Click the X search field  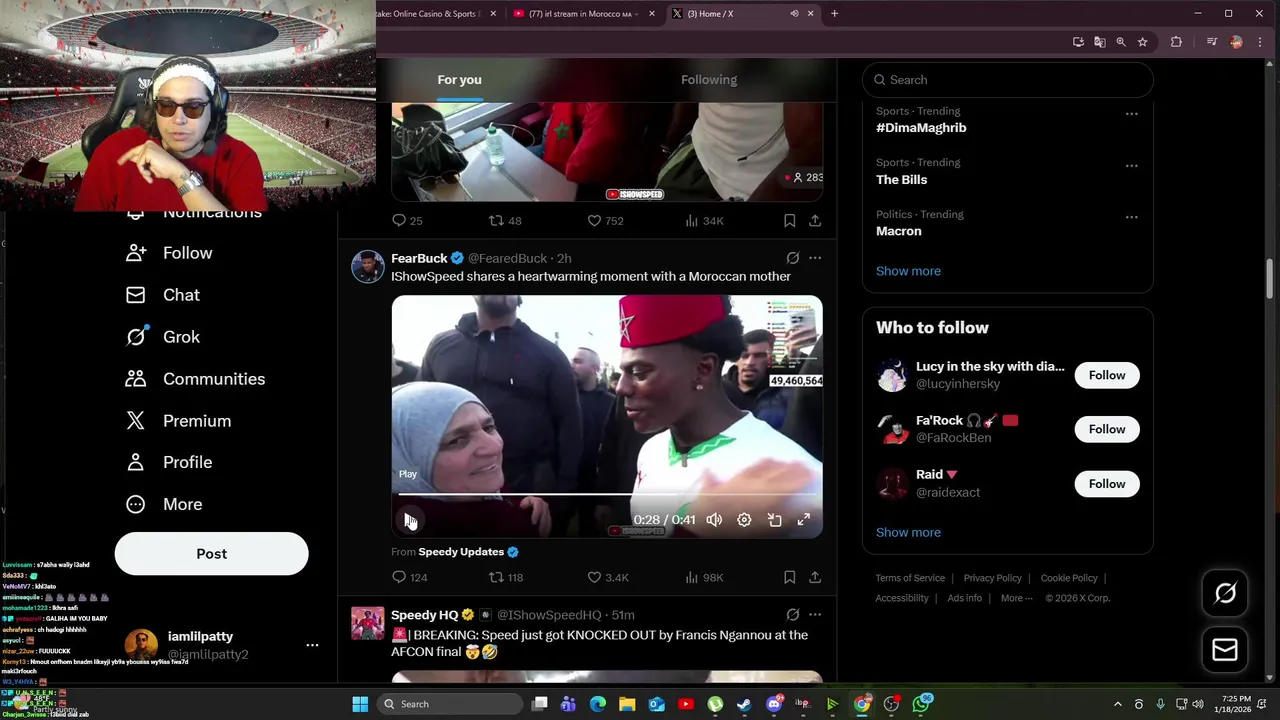point(1007,80)
